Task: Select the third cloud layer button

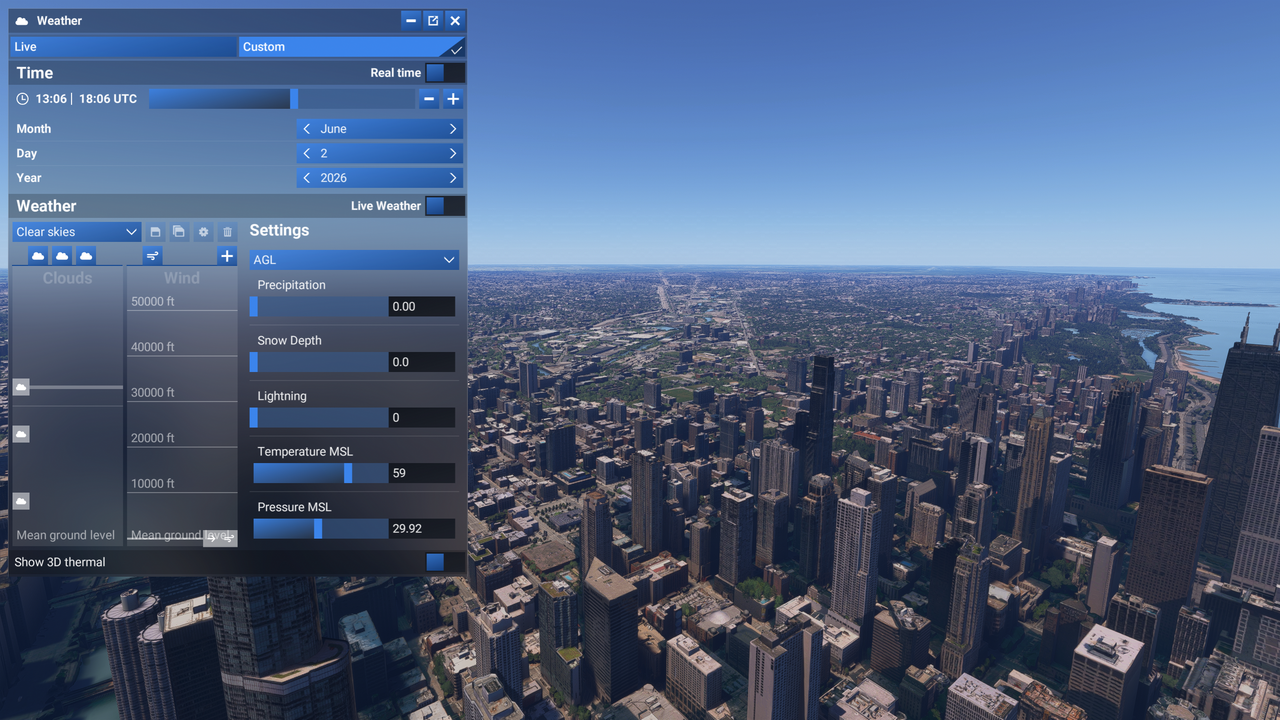Action: coord(86,257)
